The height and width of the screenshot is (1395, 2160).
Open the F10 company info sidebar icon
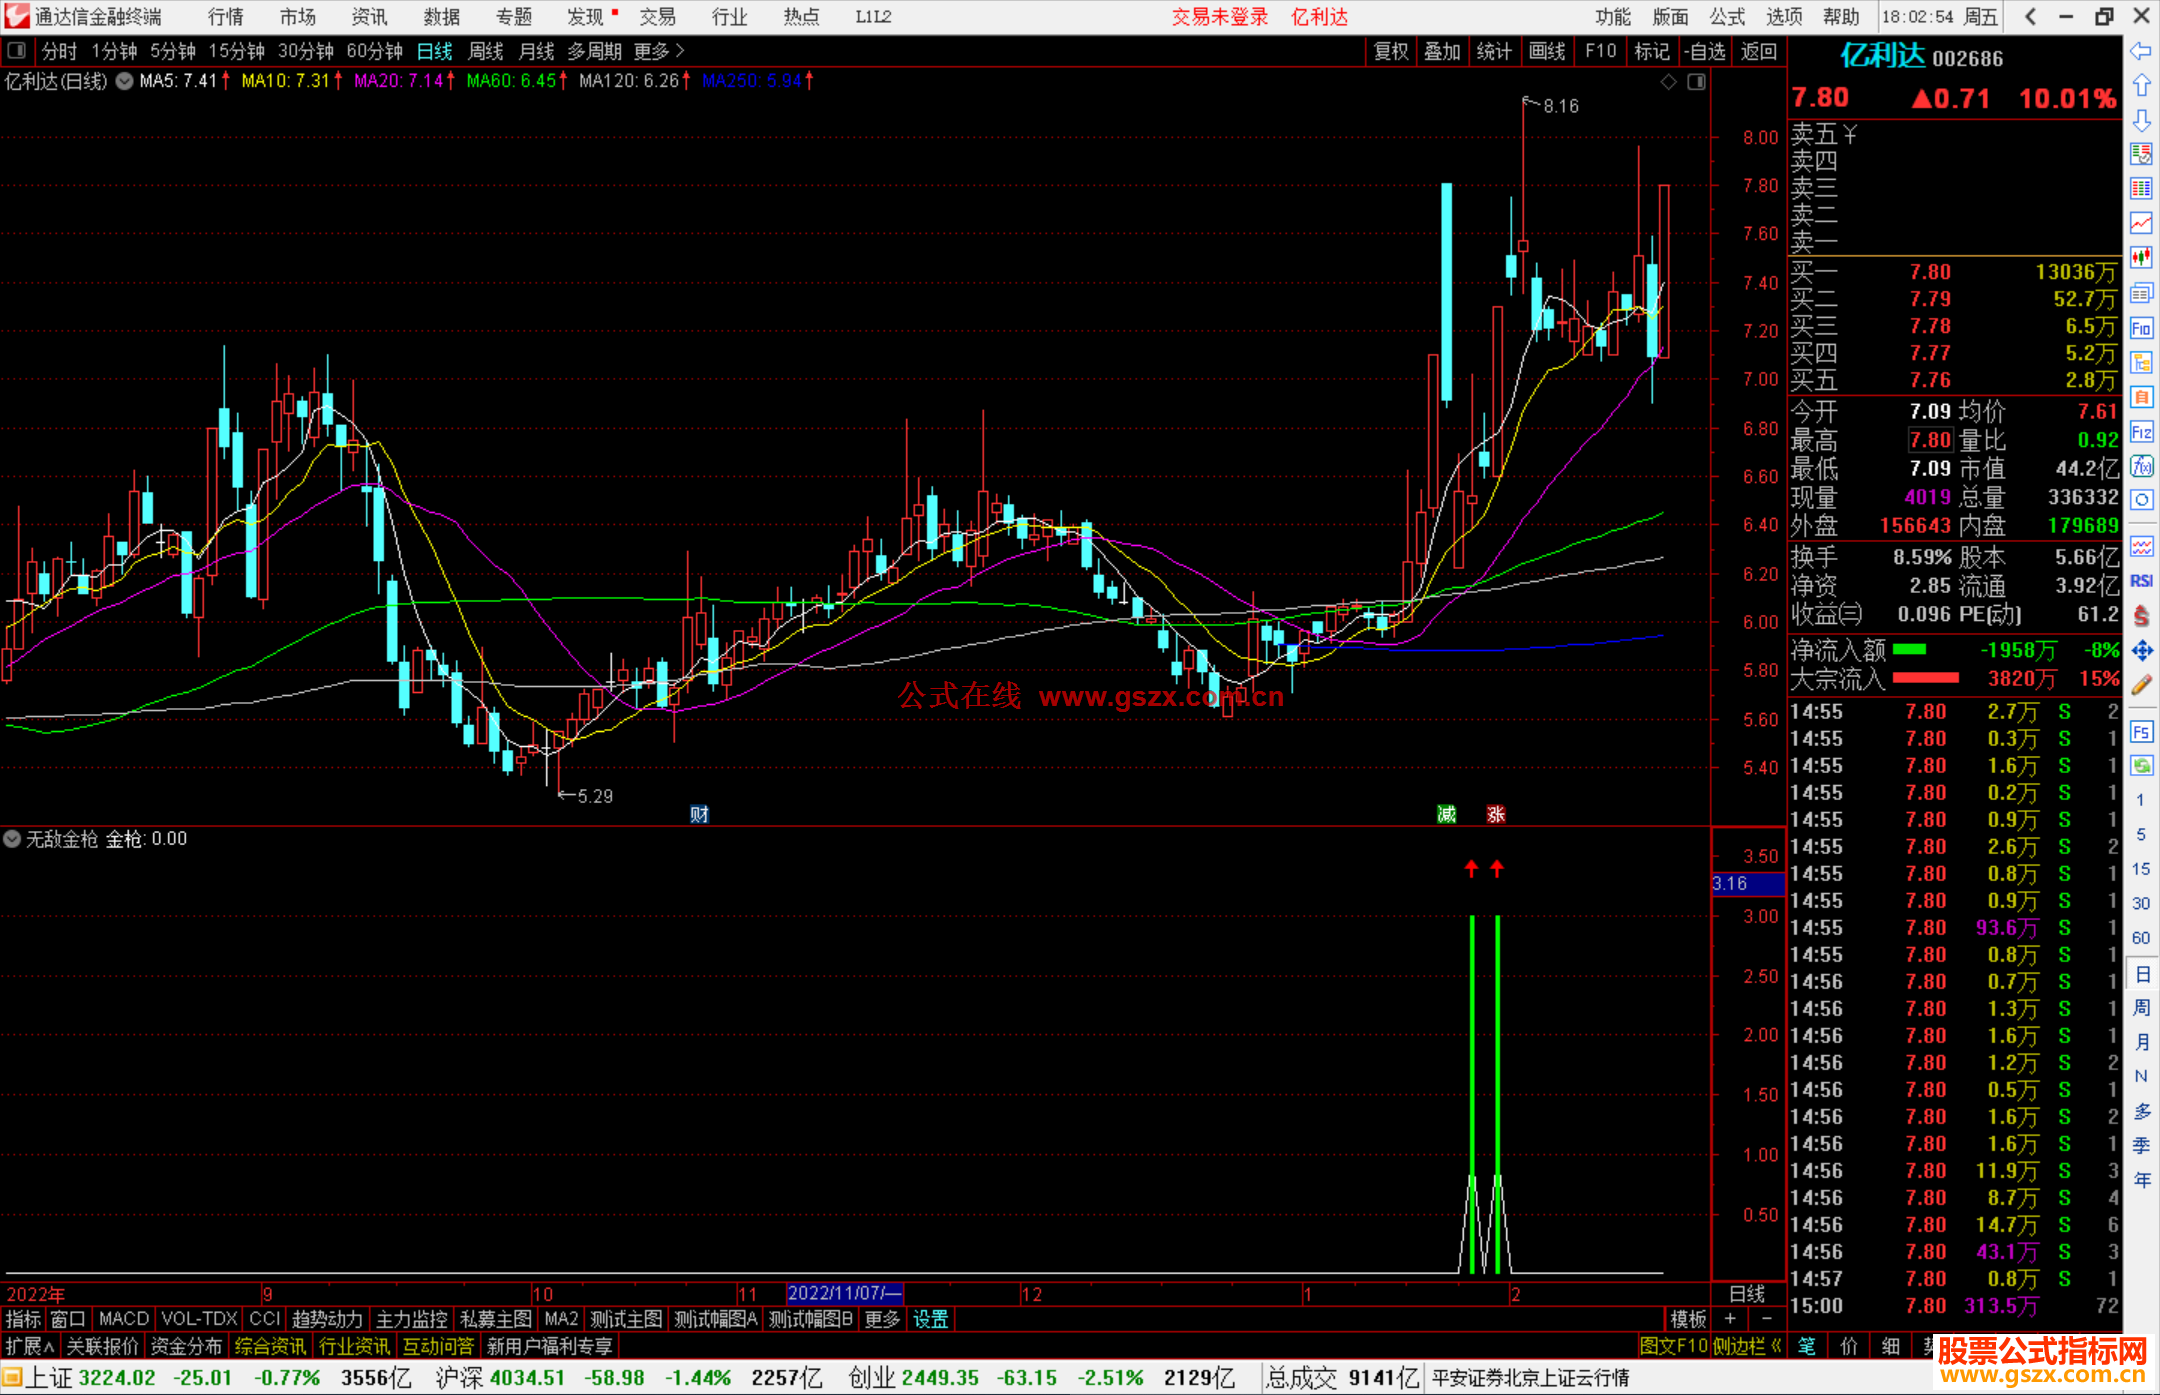[2141, 328]
